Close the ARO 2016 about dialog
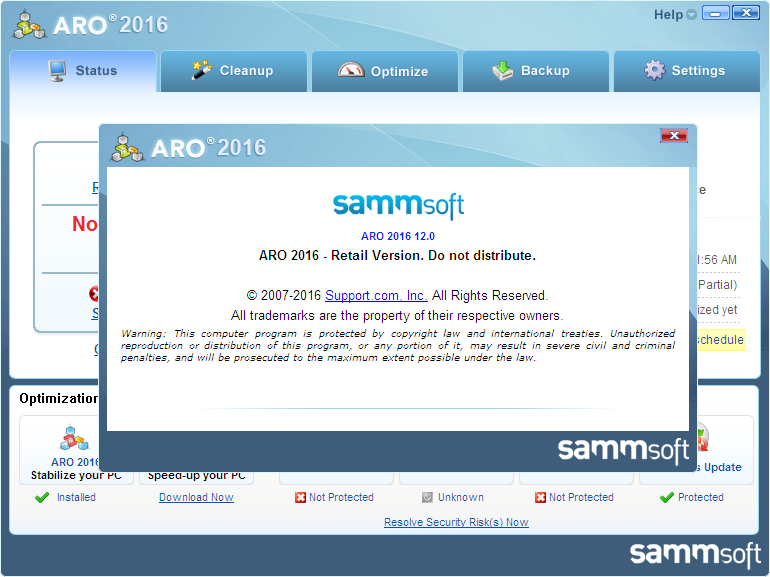 point(674,136)
